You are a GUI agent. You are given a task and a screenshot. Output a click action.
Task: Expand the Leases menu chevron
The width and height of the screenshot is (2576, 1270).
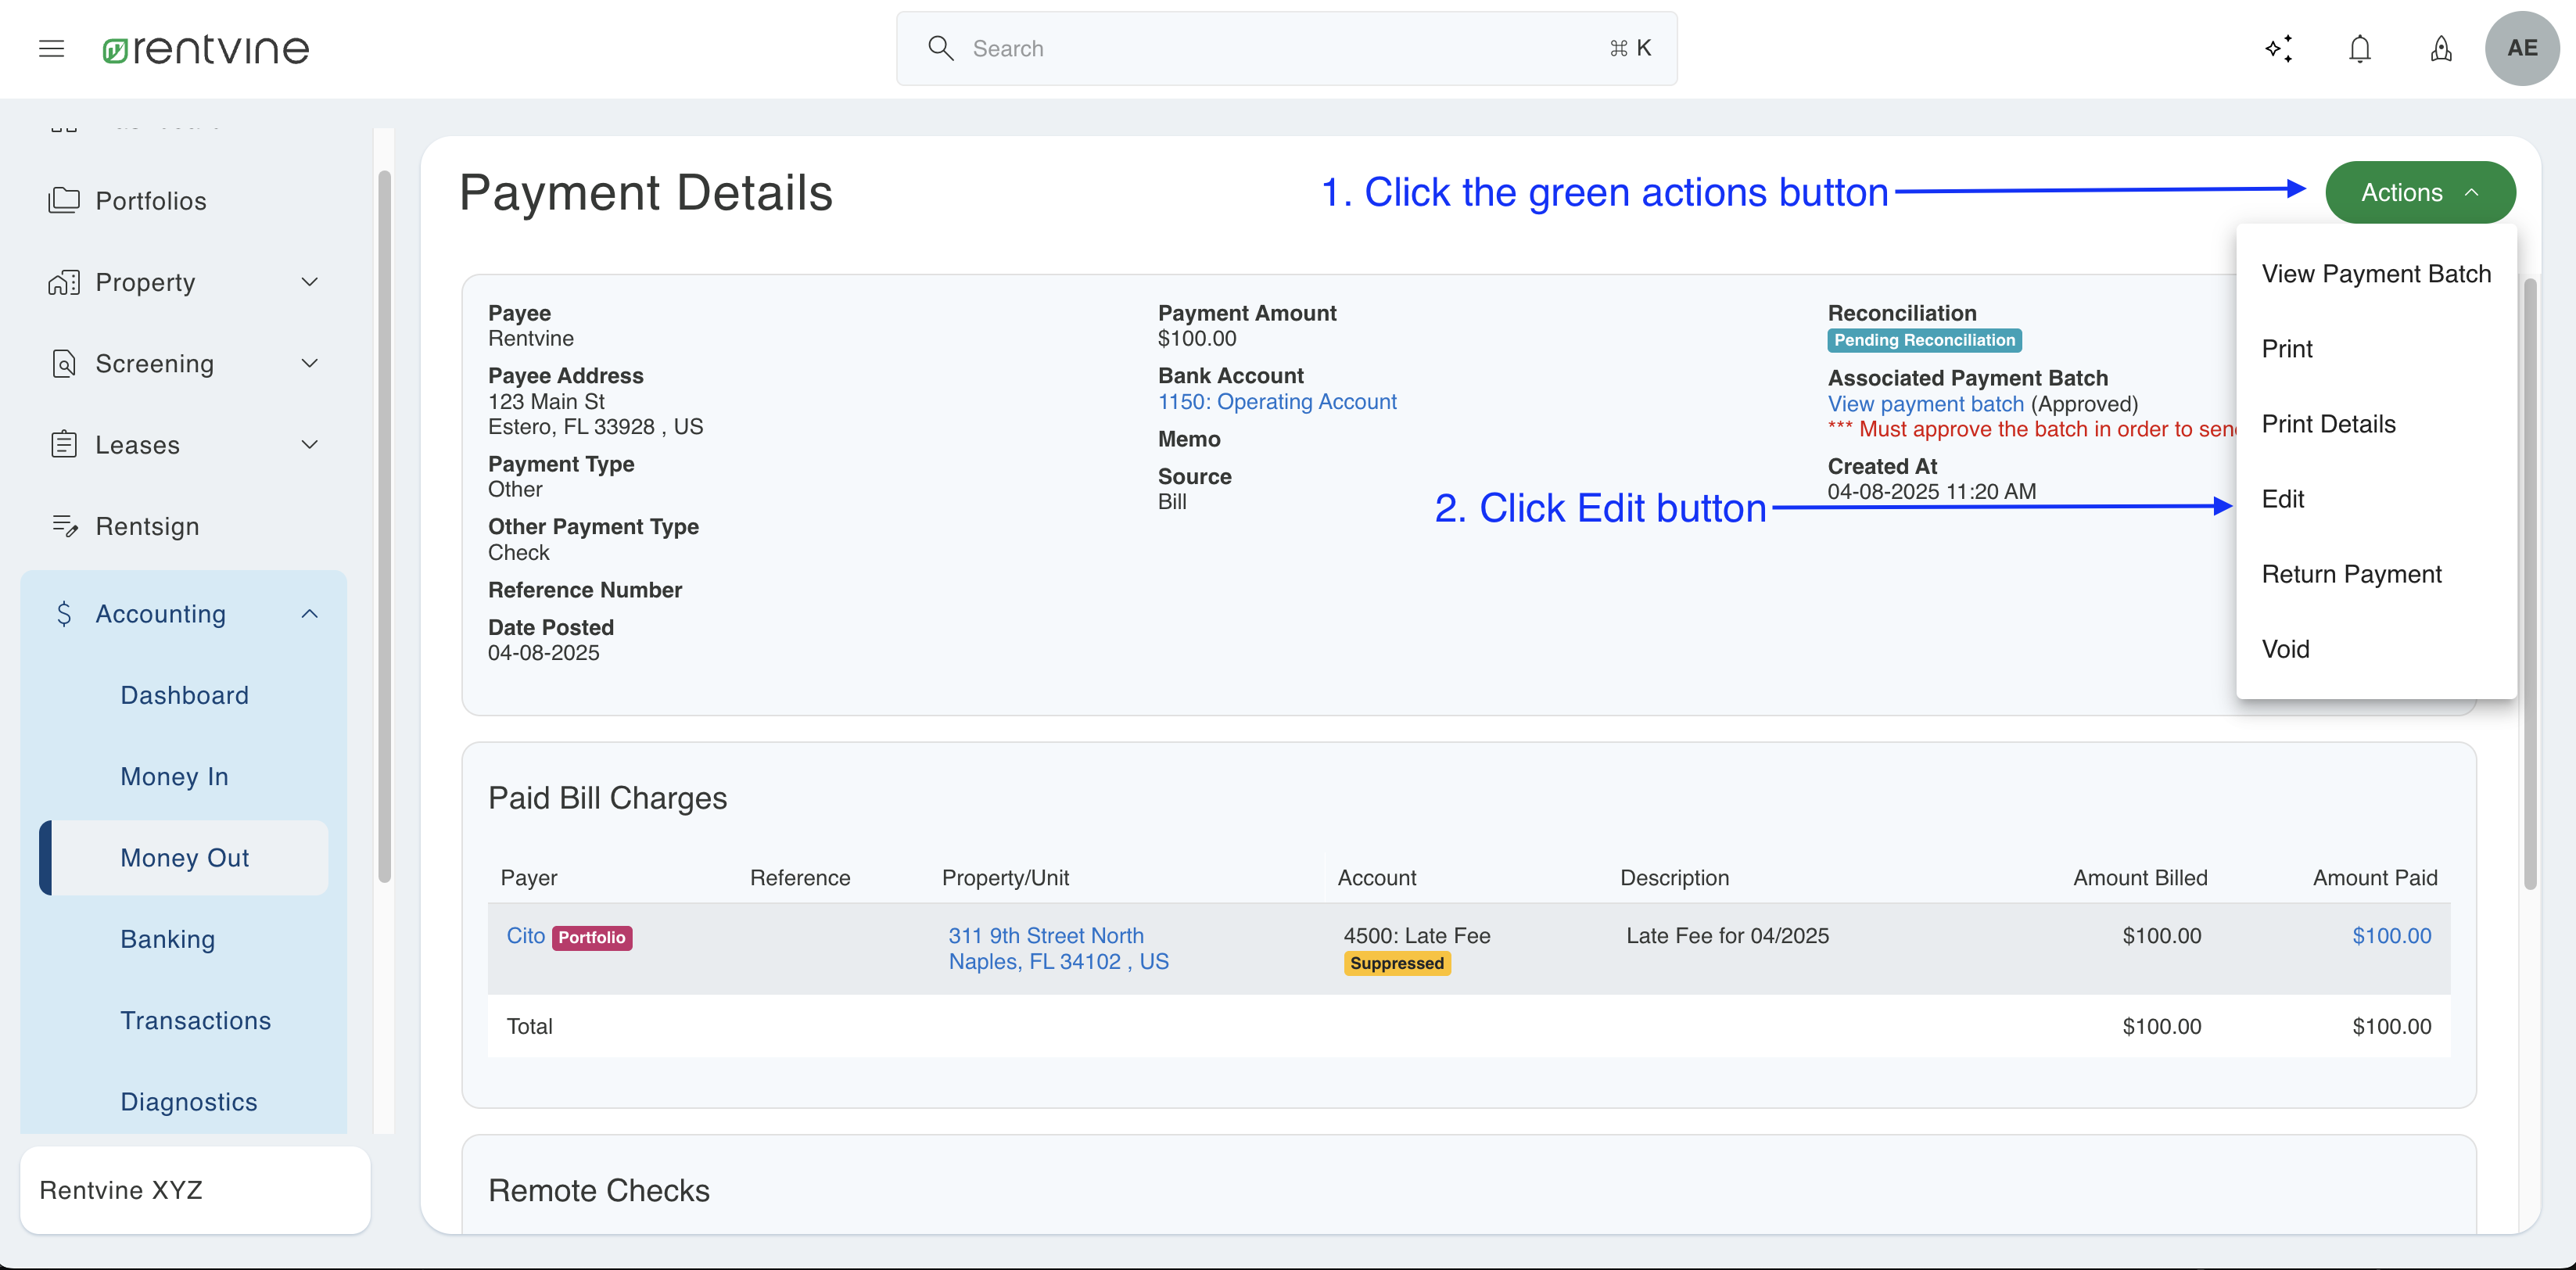click(310, 444)
